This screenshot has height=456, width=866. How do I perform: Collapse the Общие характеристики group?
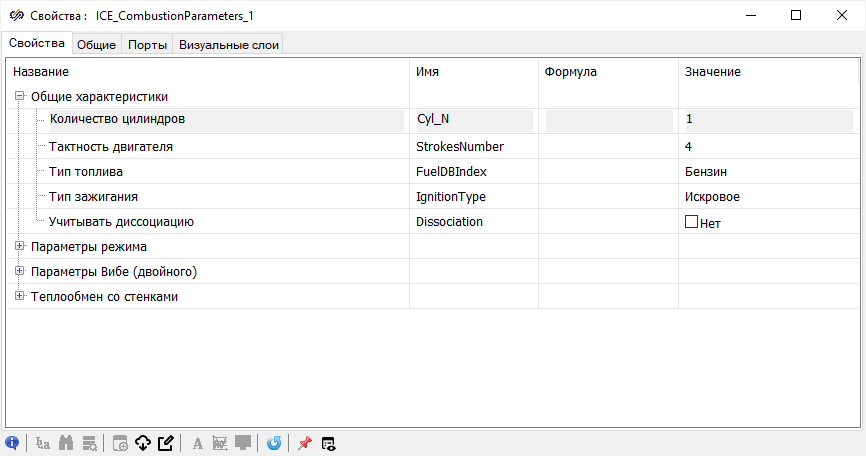point(19,97)
